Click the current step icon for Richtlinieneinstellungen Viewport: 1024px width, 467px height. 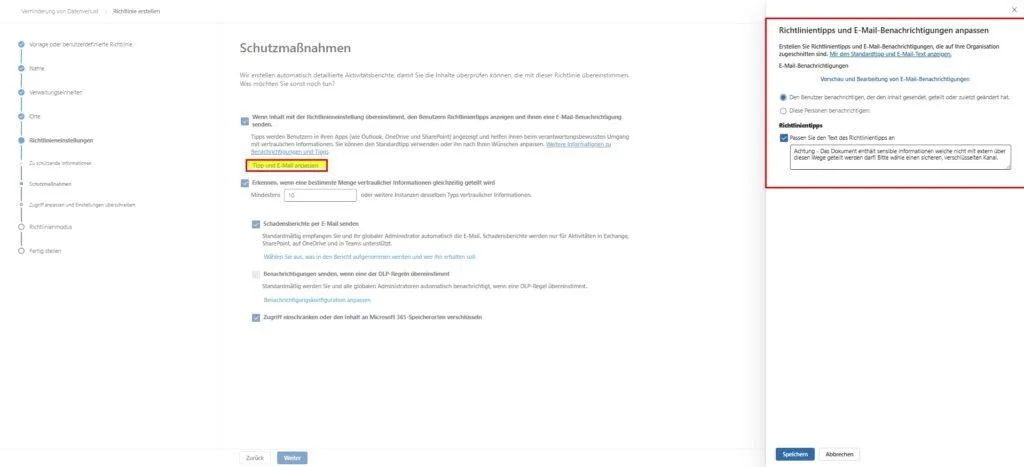(x=20, y=141)
